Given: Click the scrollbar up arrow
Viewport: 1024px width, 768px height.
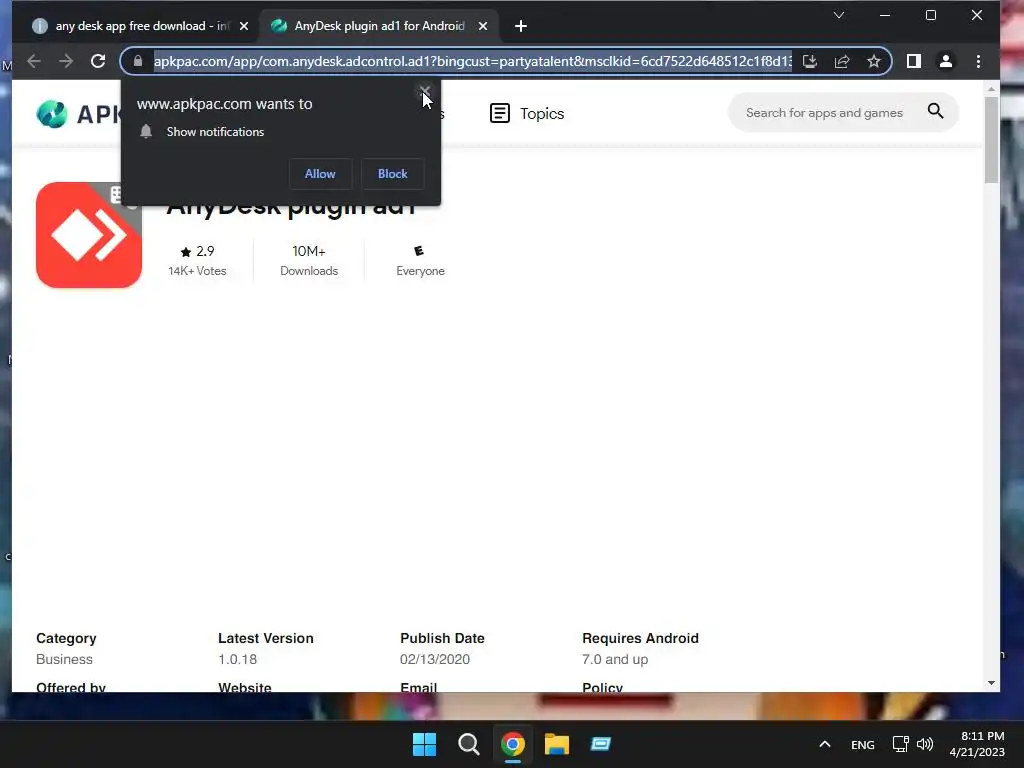Looking at the screenshot, I should [991, 88].
